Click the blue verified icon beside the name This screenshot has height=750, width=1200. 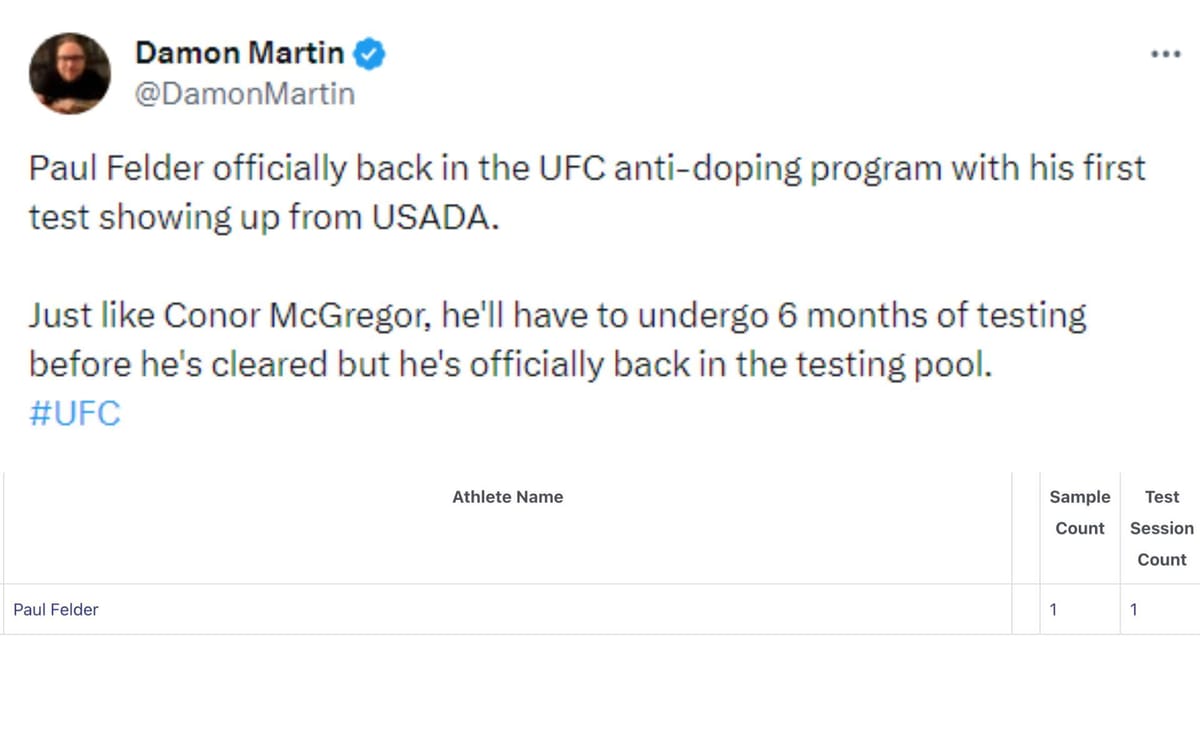coord(368,54)
